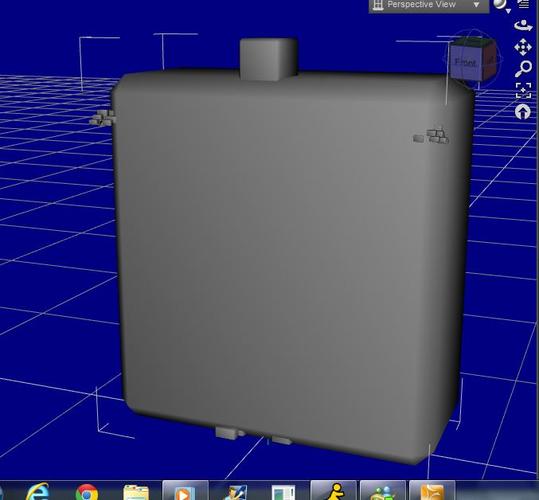Open the running-man AIM taskbar icon
The width and height of the screenshot is (539, 500).
point(333,491)
